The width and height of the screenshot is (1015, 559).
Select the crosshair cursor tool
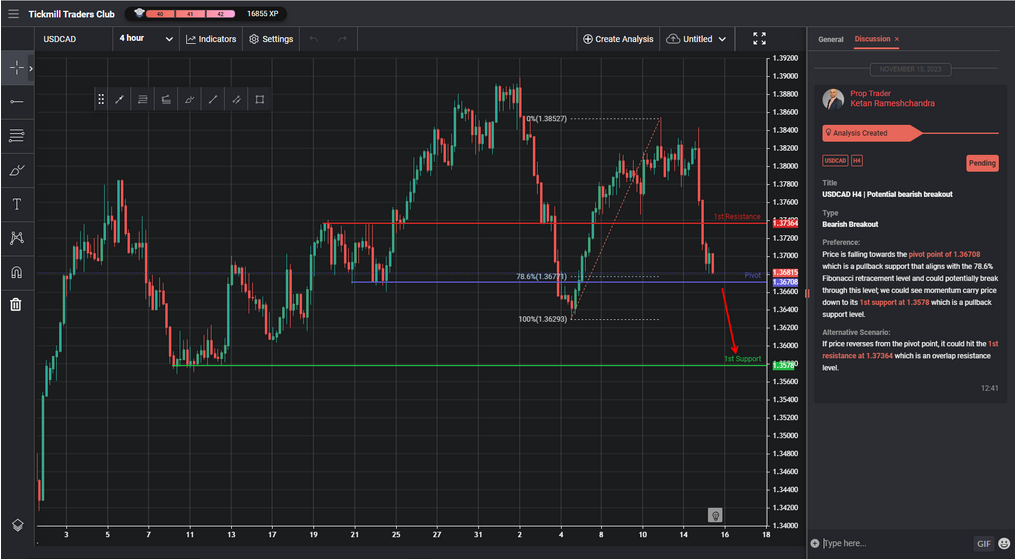(x=16, y=68)
